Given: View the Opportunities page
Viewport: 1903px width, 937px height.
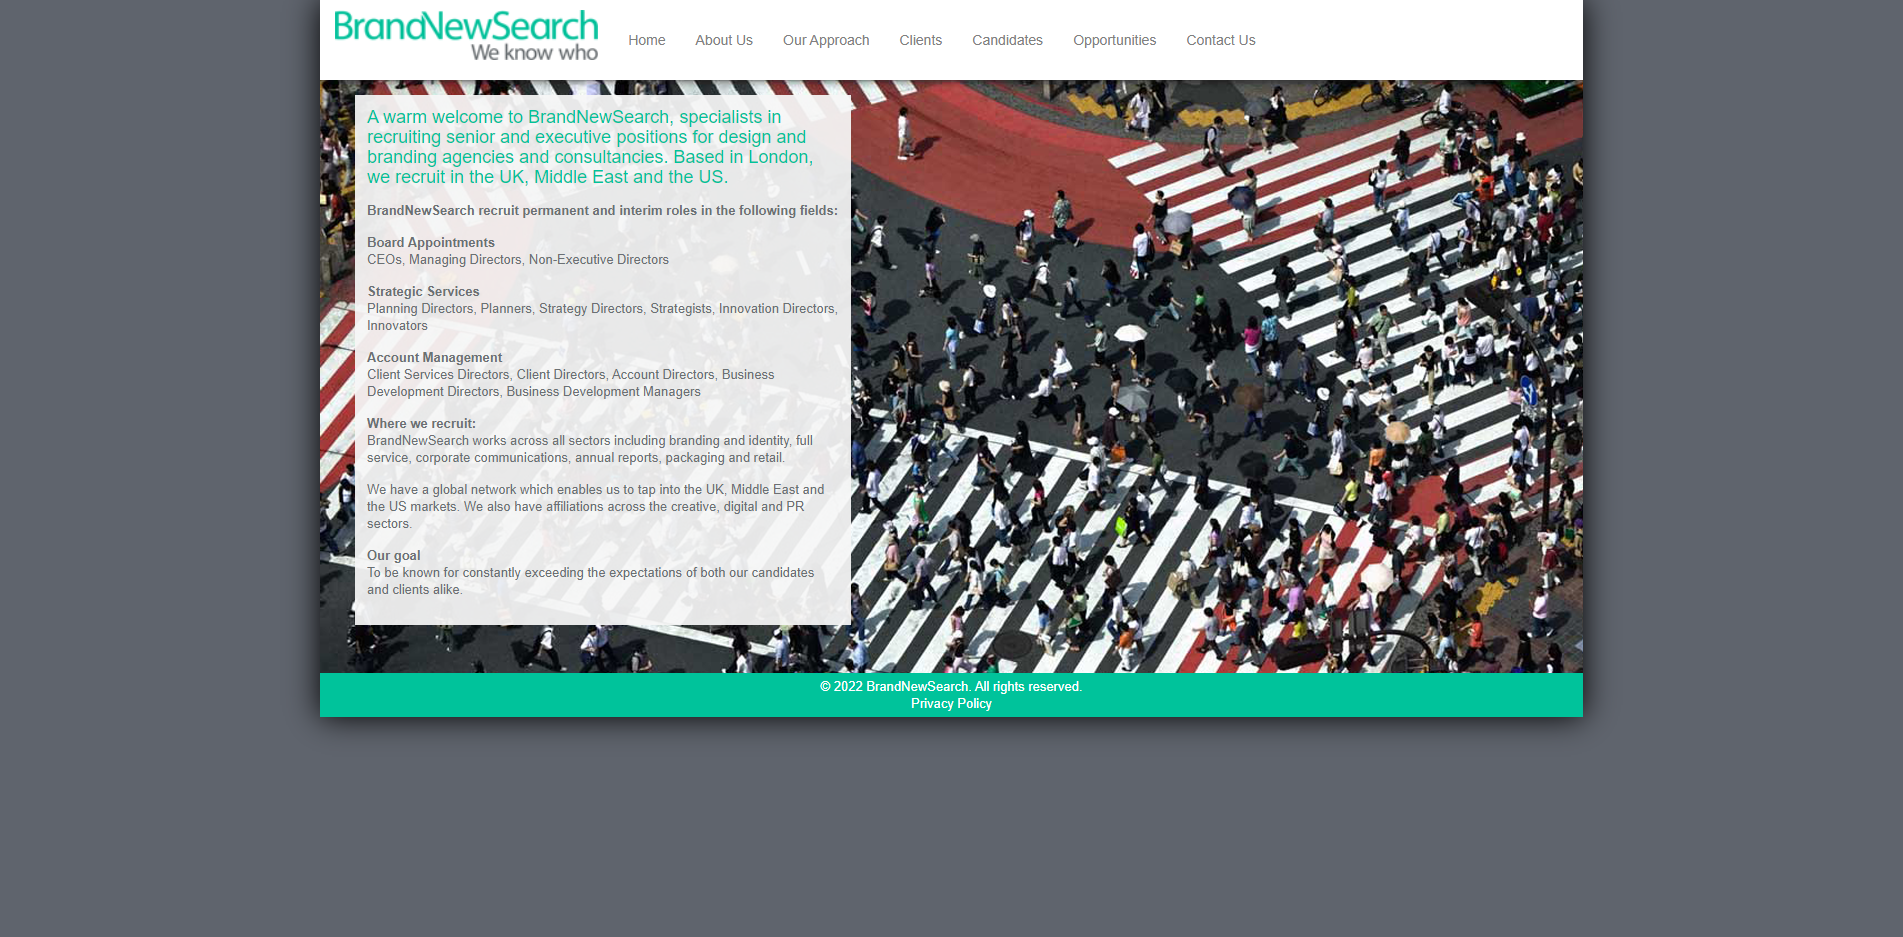Looking at the screenshot, I should 1114,40.
